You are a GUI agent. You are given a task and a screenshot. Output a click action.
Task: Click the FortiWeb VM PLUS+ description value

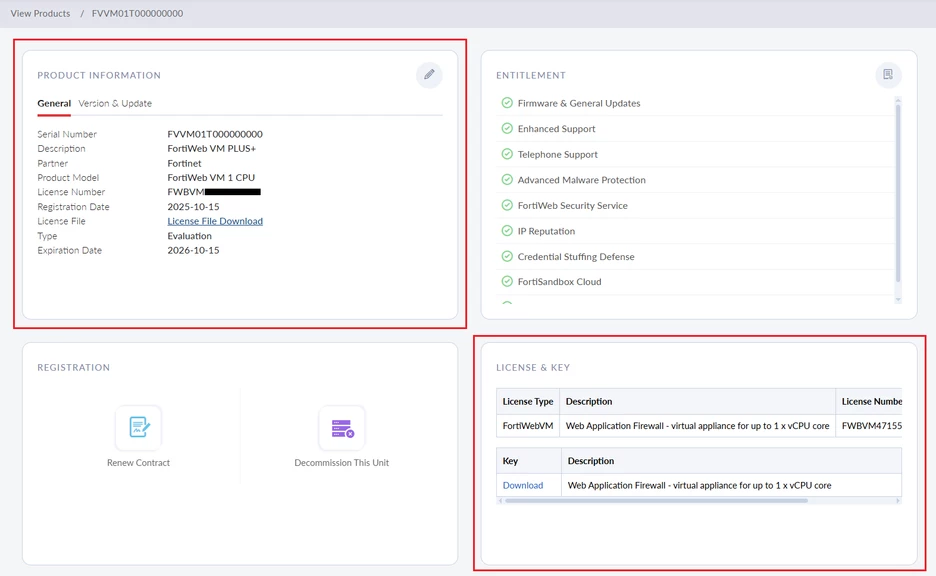coord(211,149)
